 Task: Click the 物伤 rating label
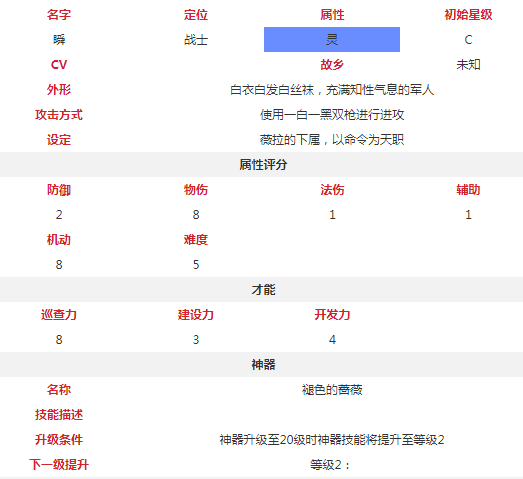point(196,189)
